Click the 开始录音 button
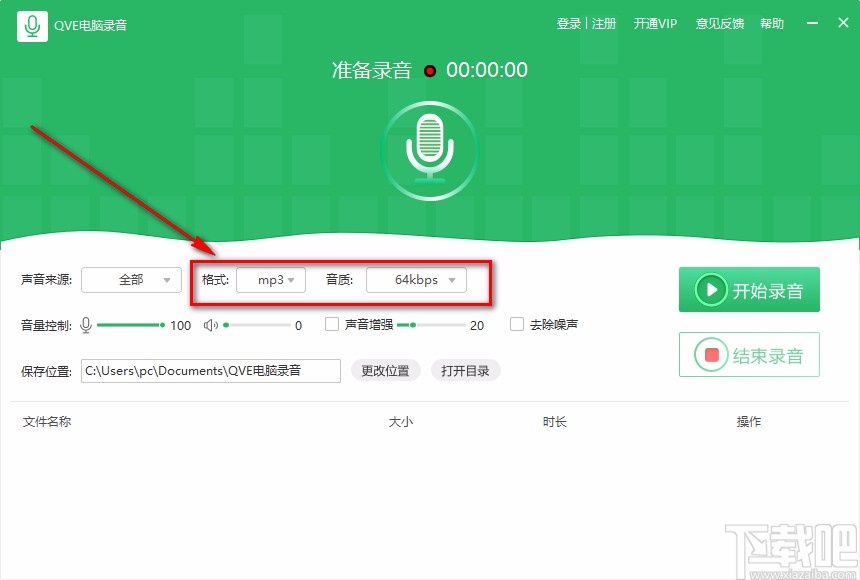Screen dimensions: 860x580 pyautogui.click(x=749, y=289)
